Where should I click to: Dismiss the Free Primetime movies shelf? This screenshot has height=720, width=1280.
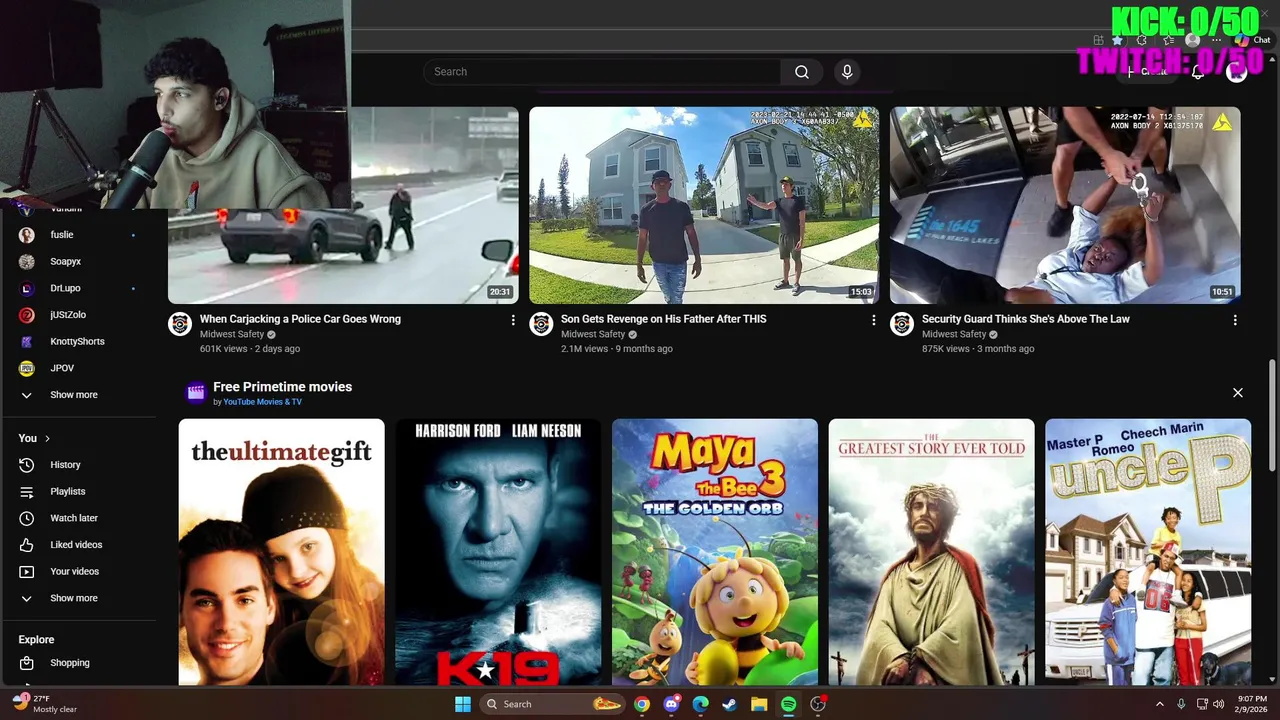click(1238, 393)
